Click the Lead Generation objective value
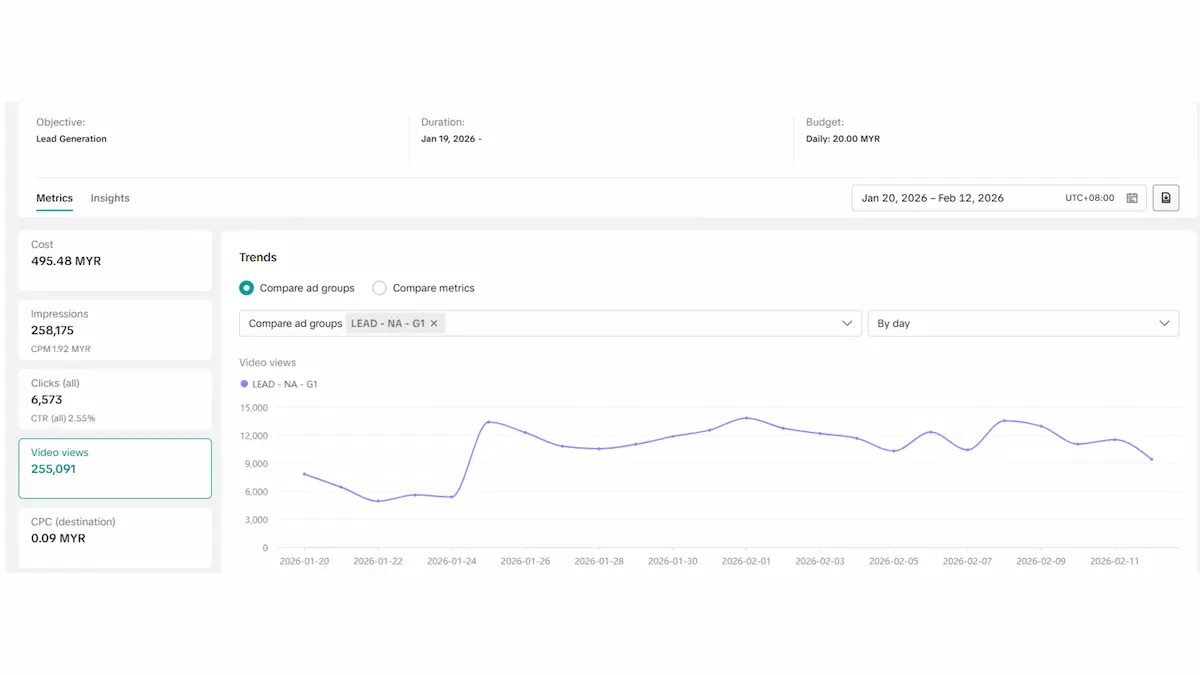The image size is (1200, 675). [x=71, y=139]
